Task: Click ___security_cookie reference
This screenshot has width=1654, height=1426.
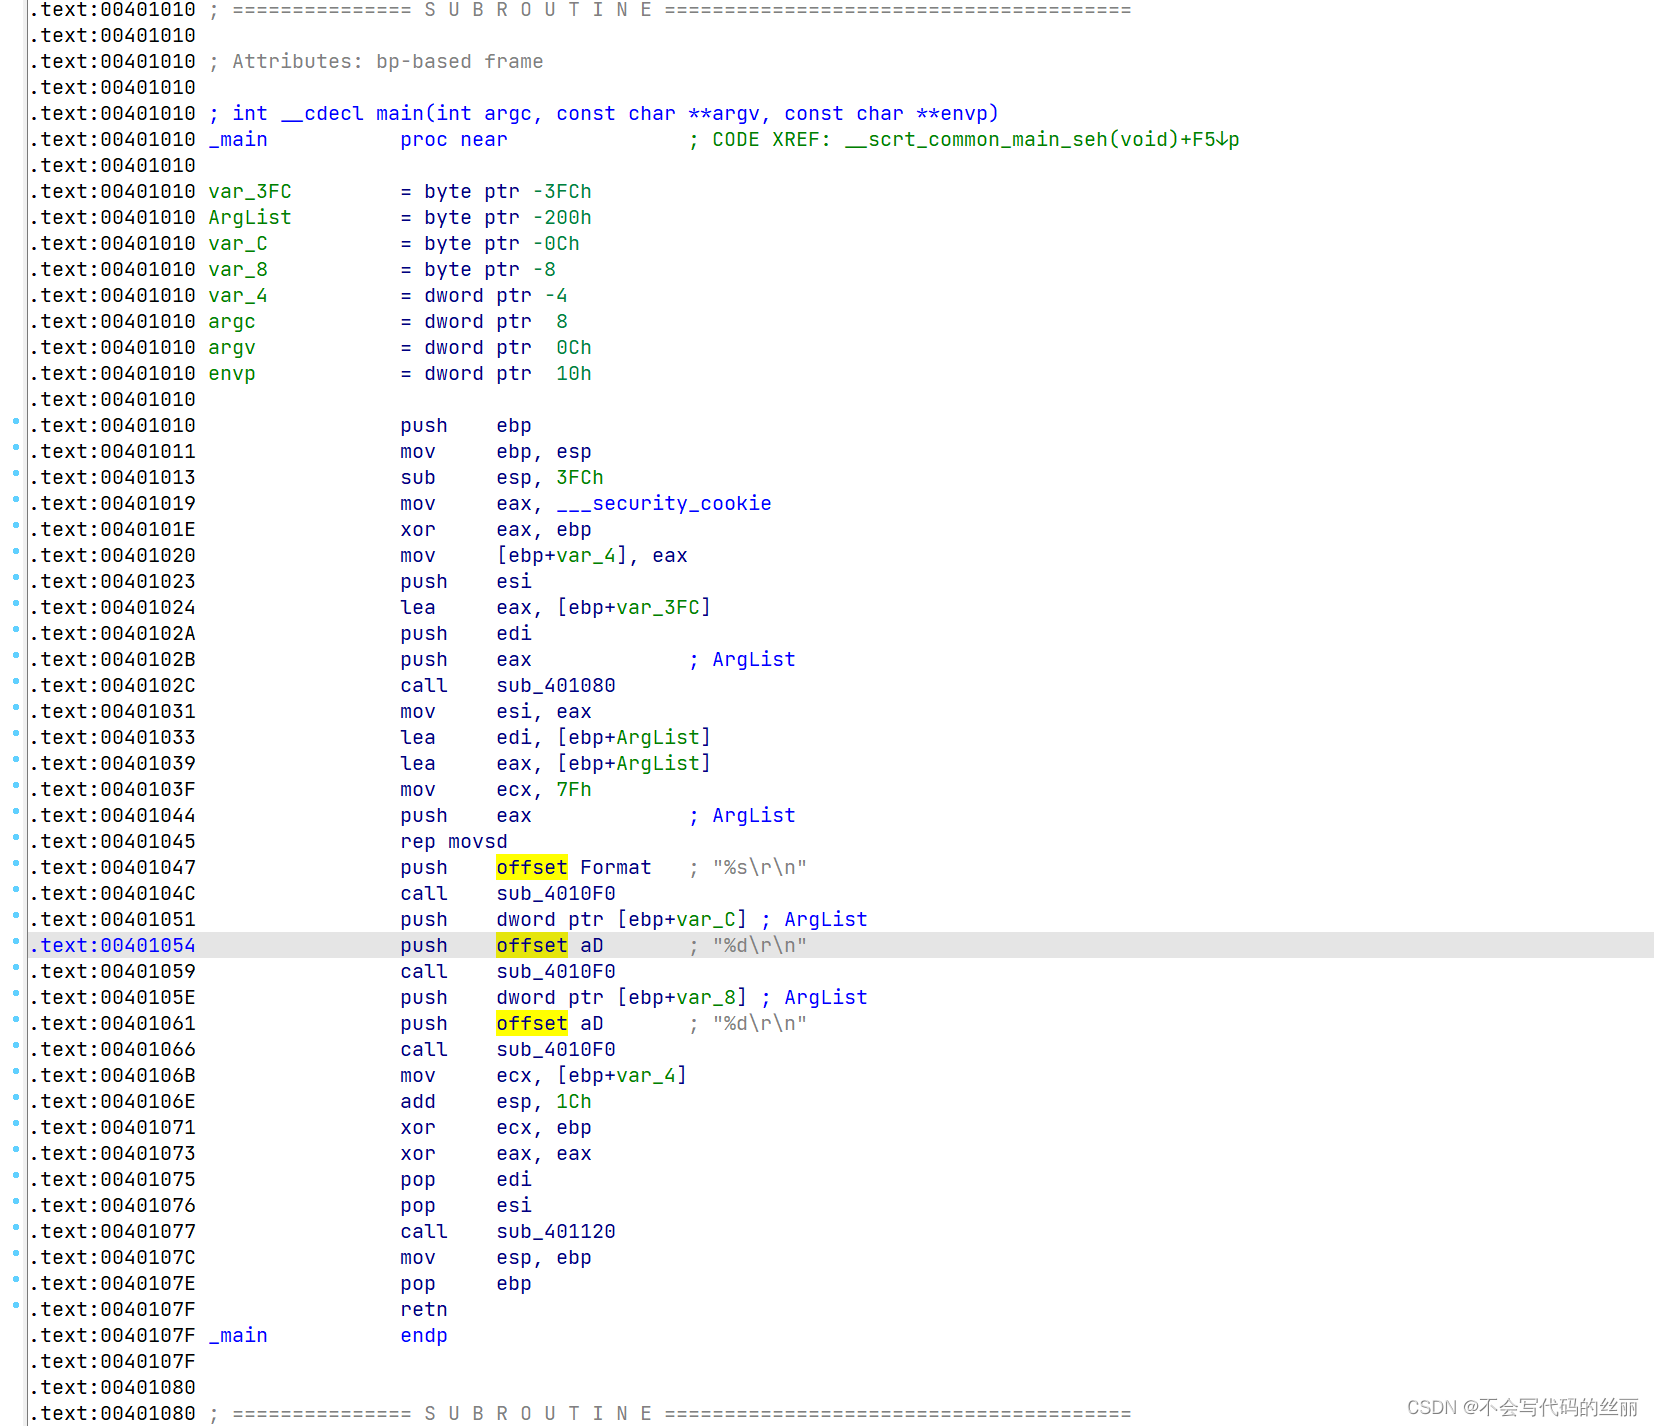Action: [664, 503]
